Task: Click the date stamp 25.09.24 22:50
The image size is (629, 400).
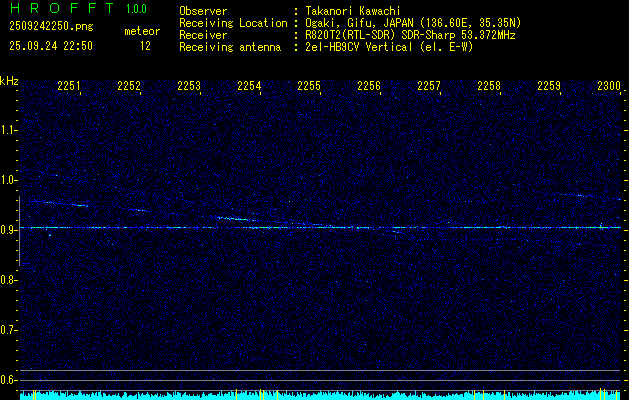Action: pyautogui.click(x=50, y=45)
